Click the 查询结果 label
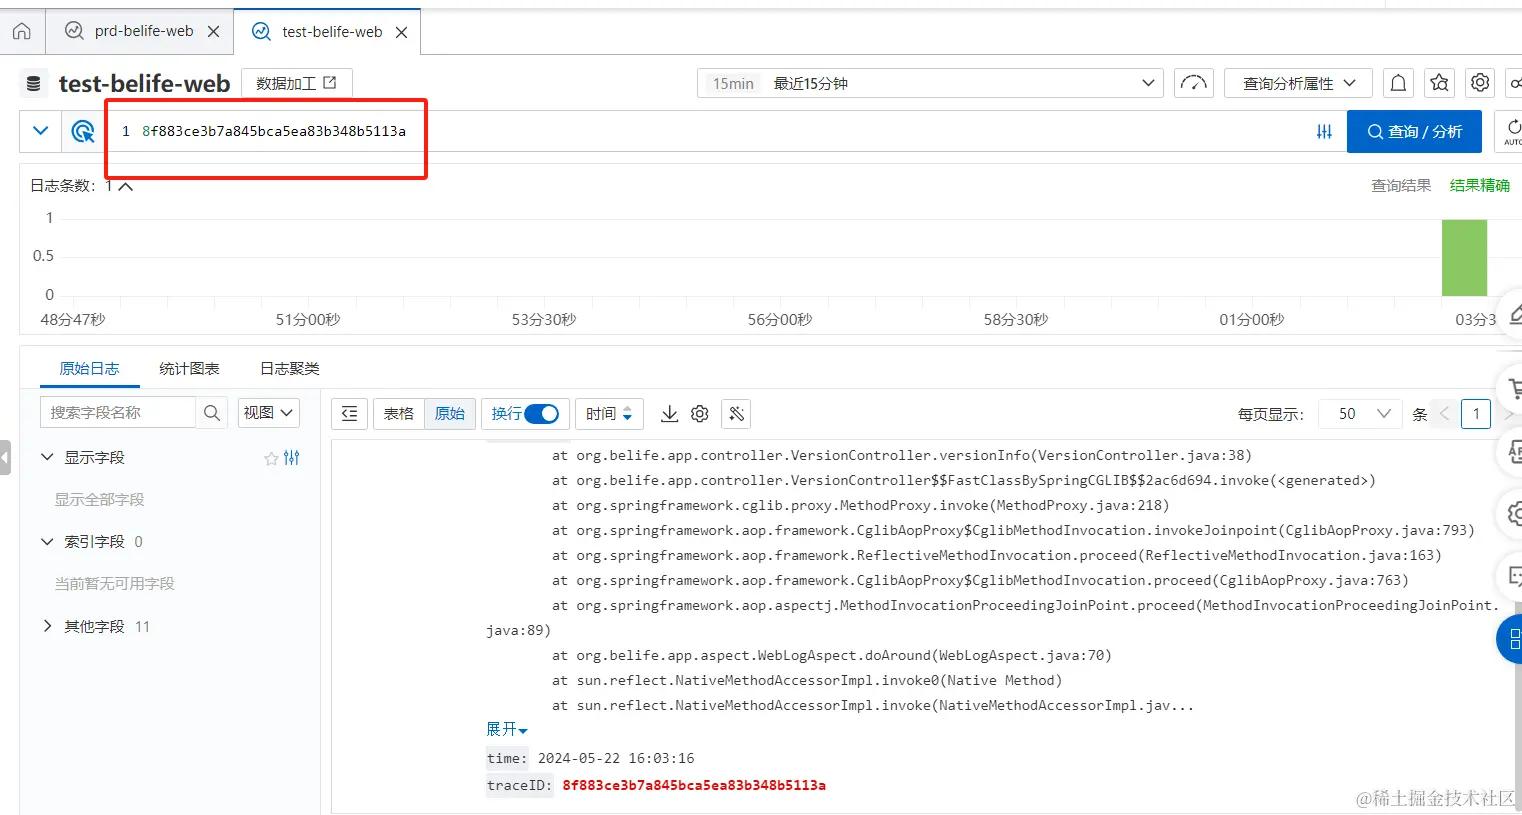The image size is (1522, 815). pyautogui.click(x=1401, y=185)
